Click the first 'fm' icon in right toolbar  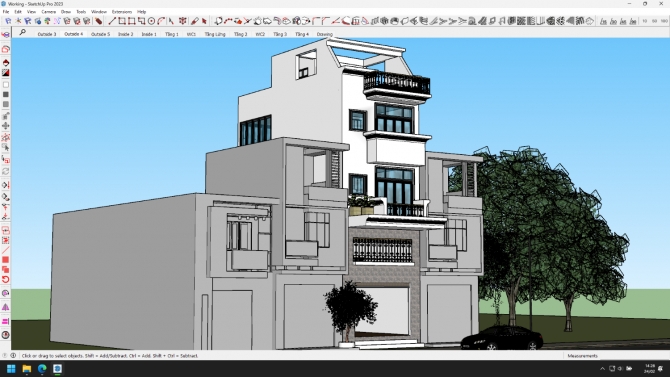[x=603, y=21]
